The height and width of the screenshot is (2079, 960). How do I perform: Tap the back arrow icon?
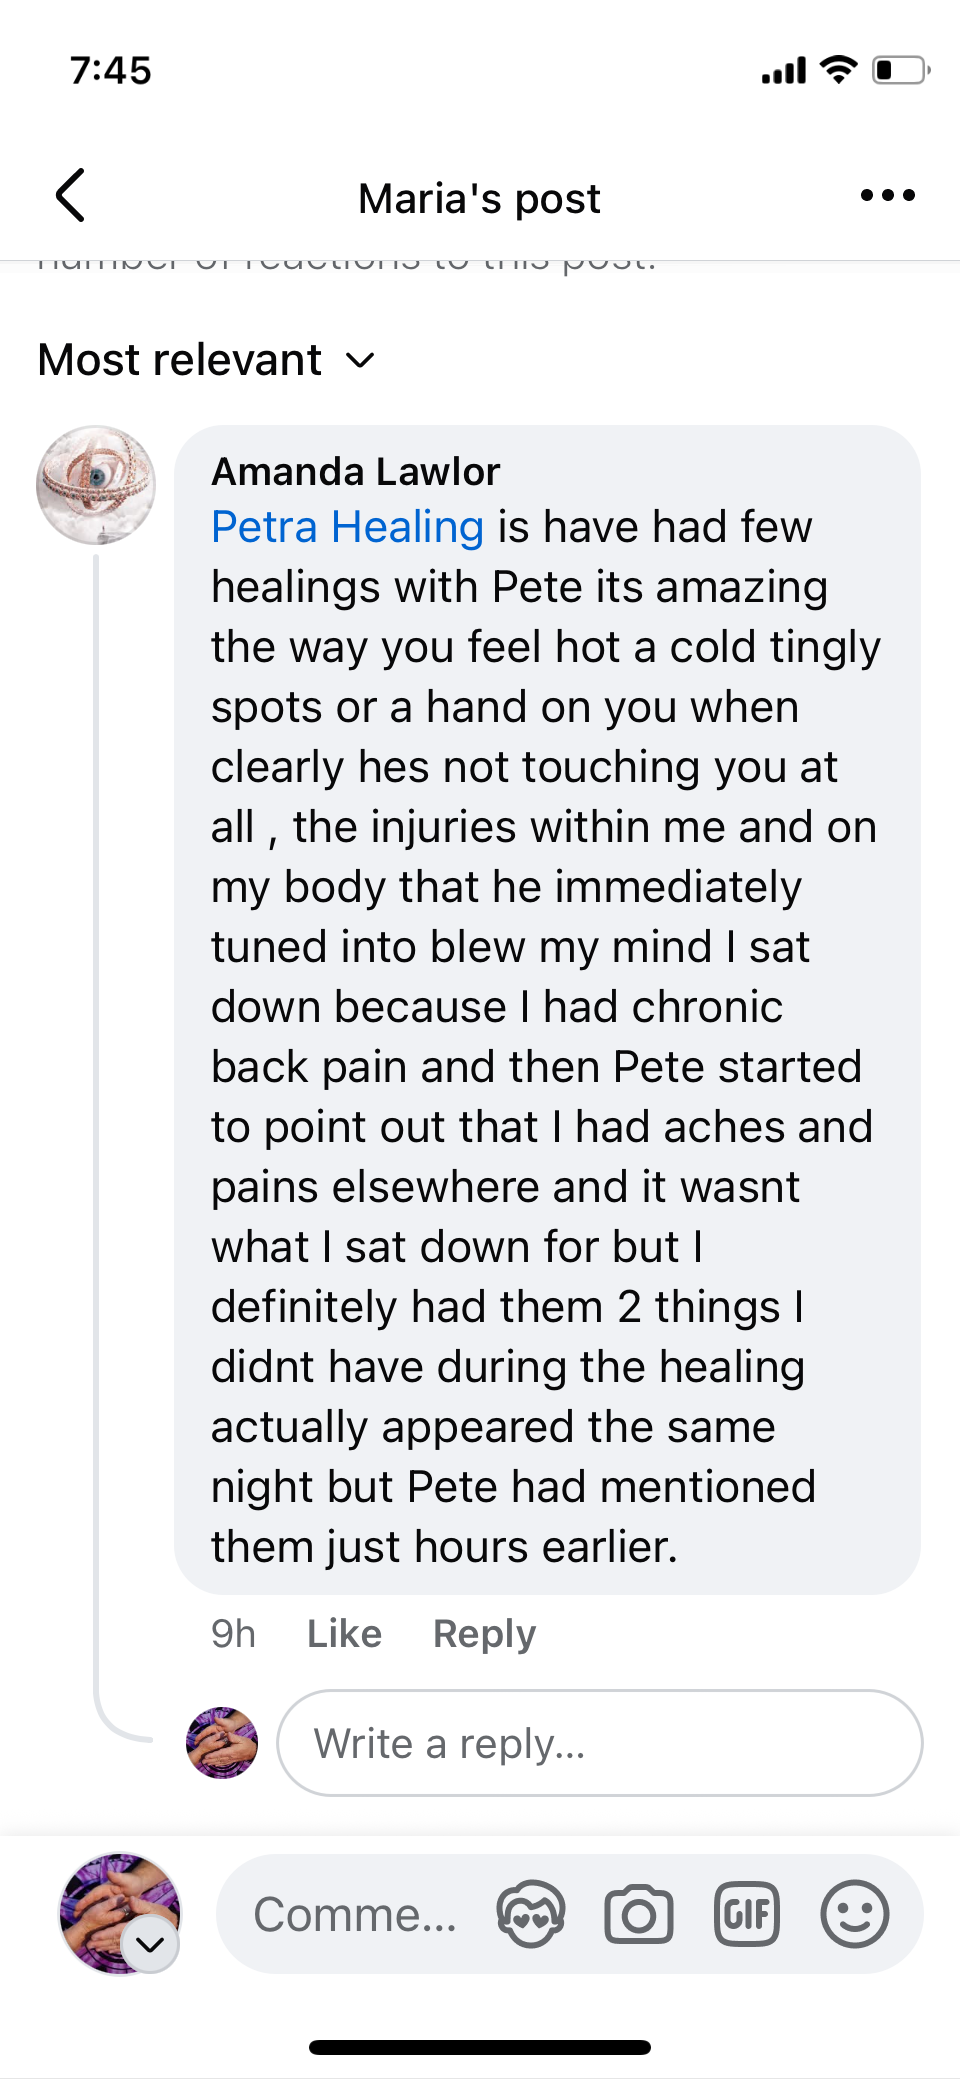pos(71,195)
